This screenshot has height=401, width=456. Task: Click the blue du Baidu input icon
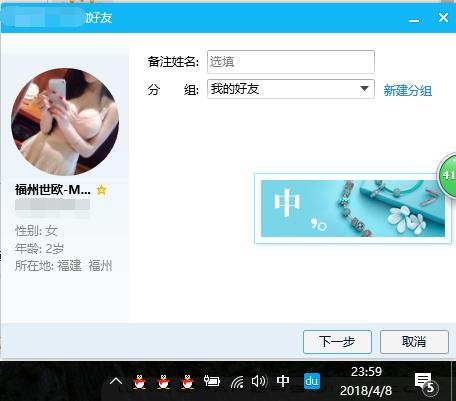coord(312,381)
